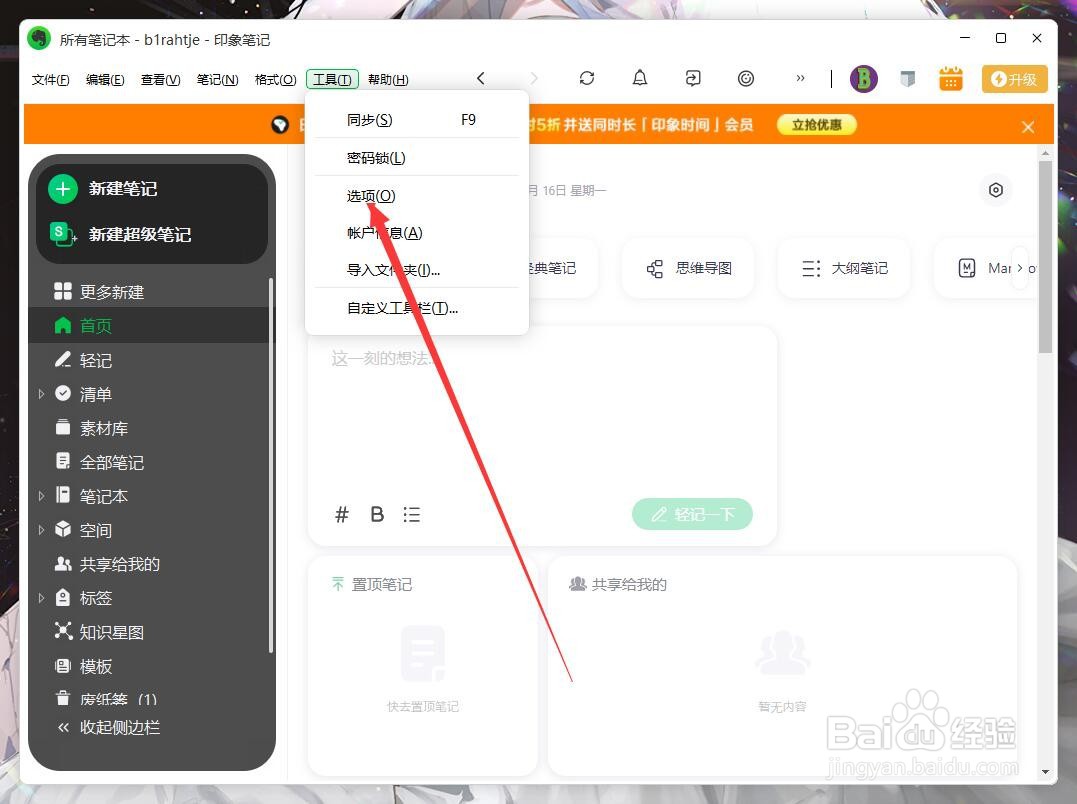The width and height of the screenshot is (1077, 804).
Task: Expand the 清单 tree arrow
Action: [x=41, y=394]
